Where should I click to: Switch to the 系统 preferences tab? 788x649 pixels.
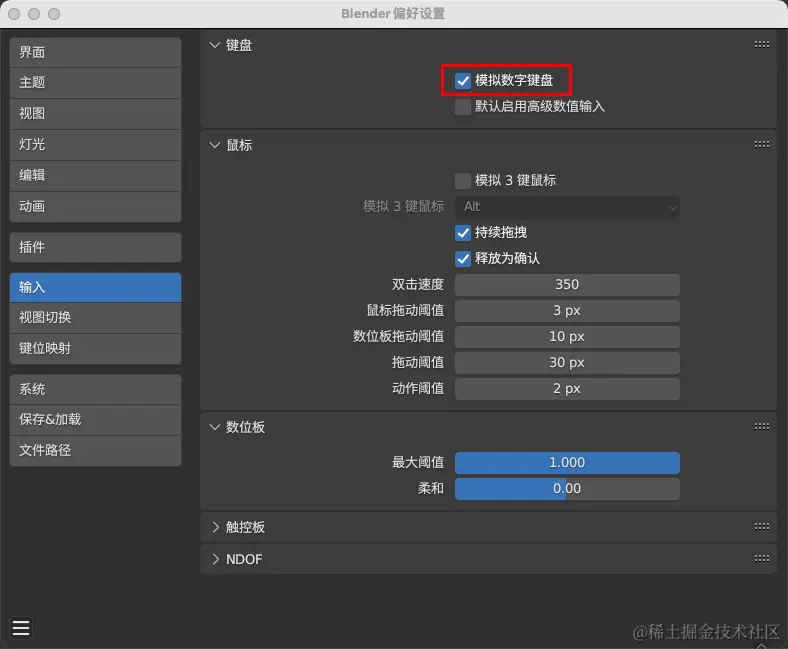coord(95,390)
